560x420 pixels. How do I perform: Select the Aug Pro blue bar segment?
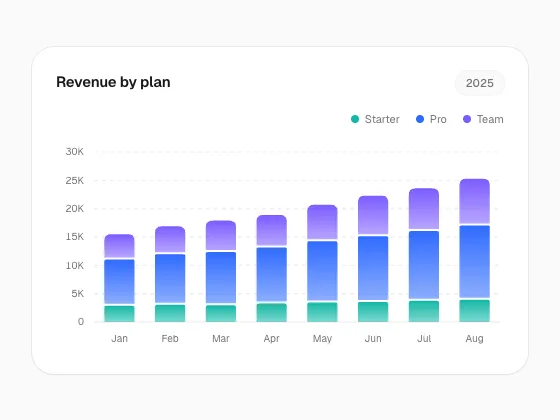tap(475, 262)
